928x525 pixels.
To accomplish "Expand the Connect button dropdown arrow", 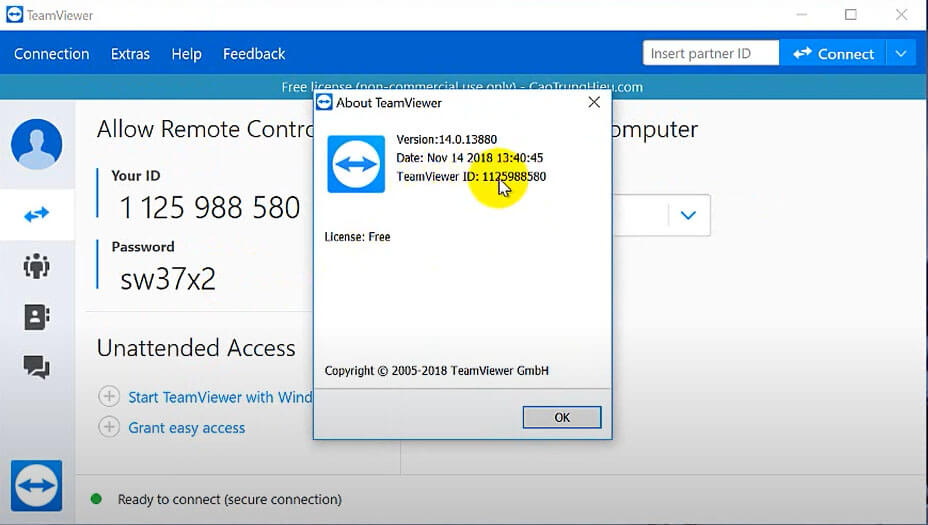I will point(901,53).
